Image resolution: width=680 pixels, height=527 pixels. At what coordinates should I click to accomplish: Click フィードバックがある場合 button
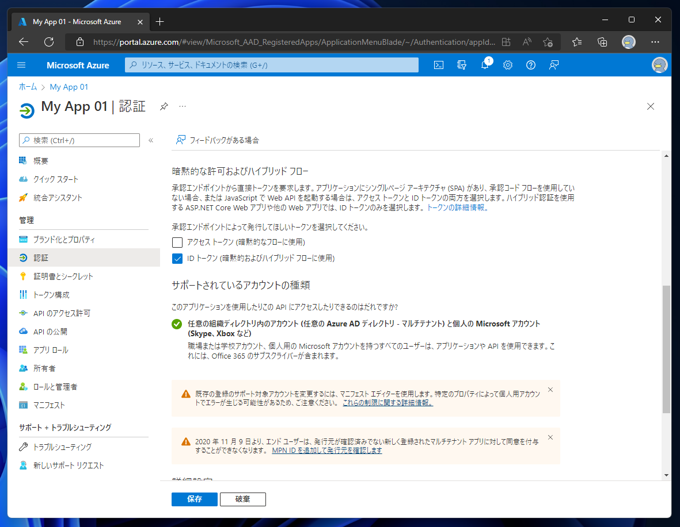[x=217, y=140]
